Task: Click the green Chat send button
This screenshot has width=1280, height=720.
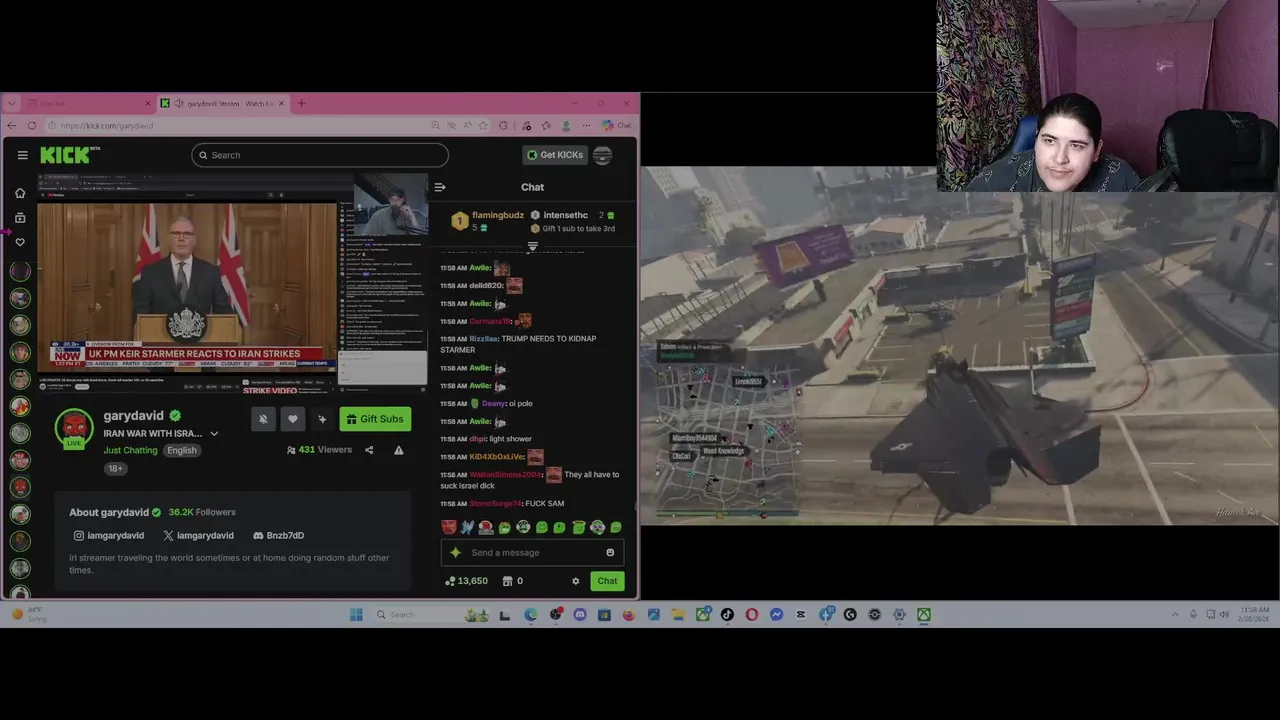Action: [x=607, y=581]
